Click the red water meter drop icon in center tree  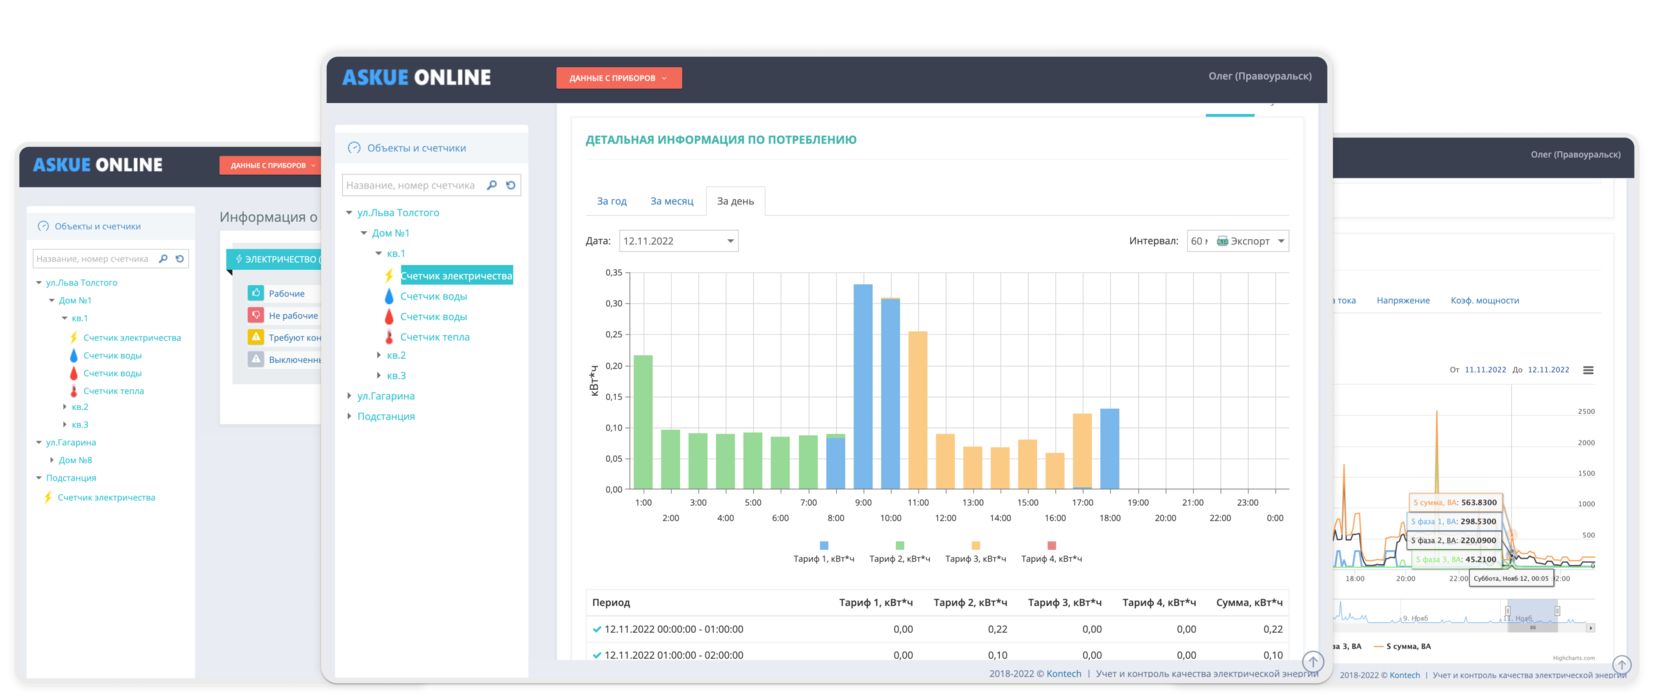[389, 317]
